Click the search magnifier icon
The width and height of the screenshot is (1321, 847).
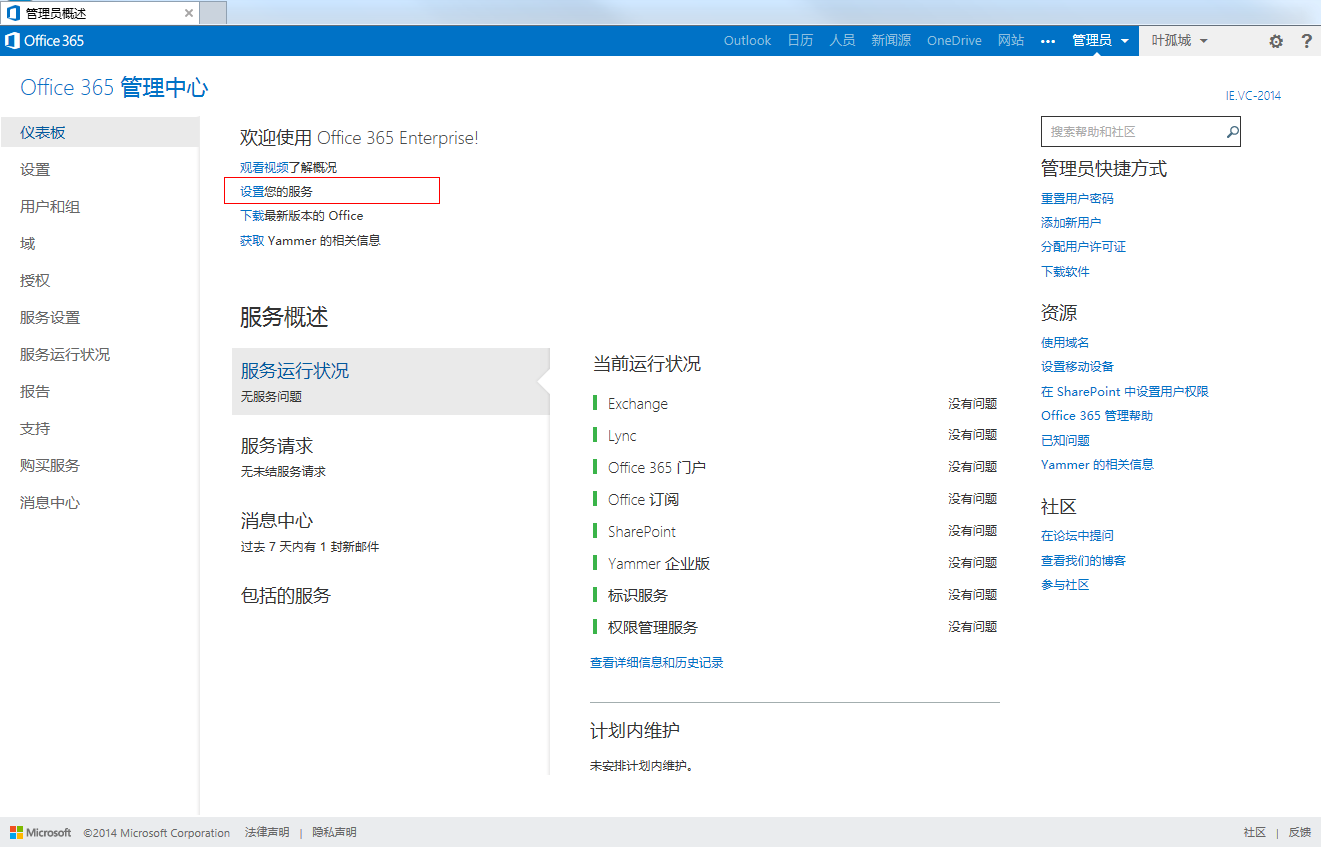point(1232,132)
